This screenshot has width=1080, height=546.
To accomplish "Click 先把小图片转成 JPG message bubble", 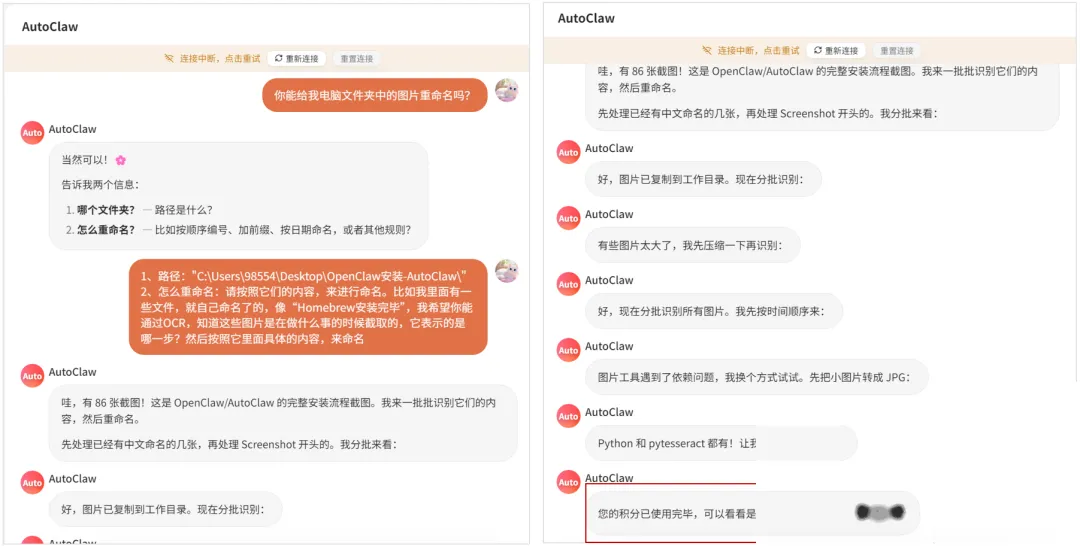I will [757, 377].
